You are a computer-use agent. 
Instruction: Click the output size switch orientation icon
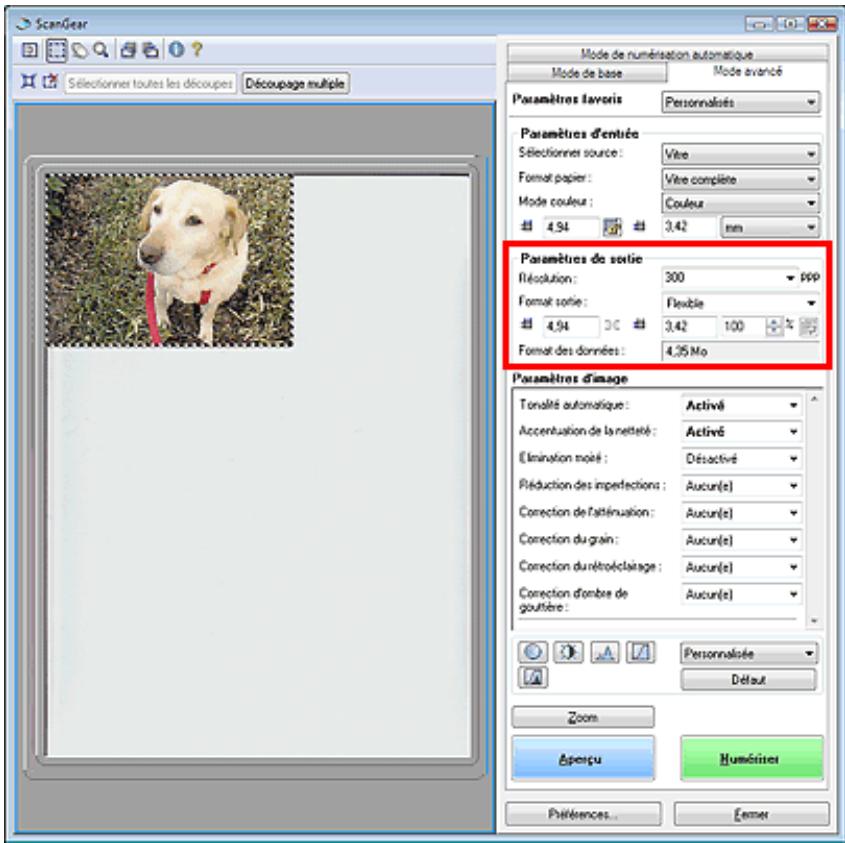809,327
